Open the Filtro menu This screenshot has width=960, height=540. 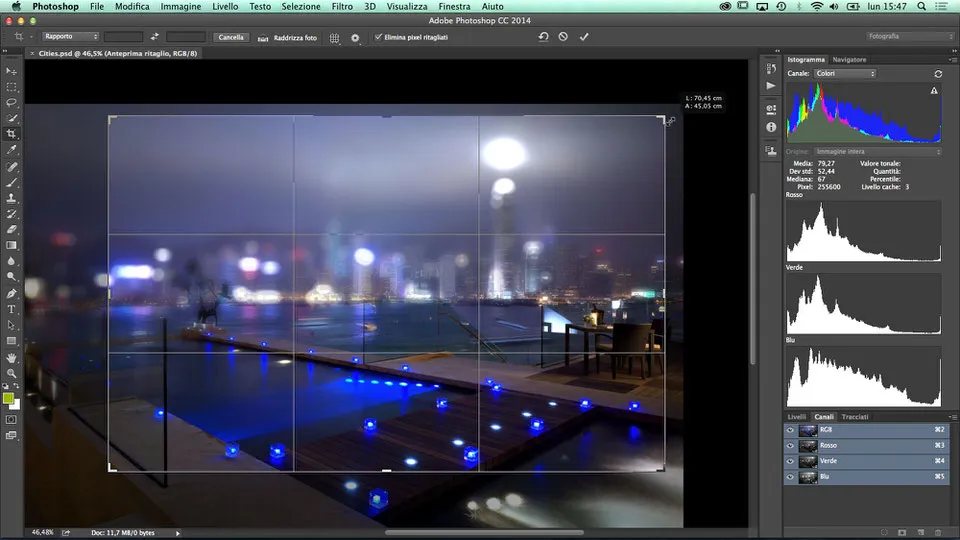[x=342, y=6]
